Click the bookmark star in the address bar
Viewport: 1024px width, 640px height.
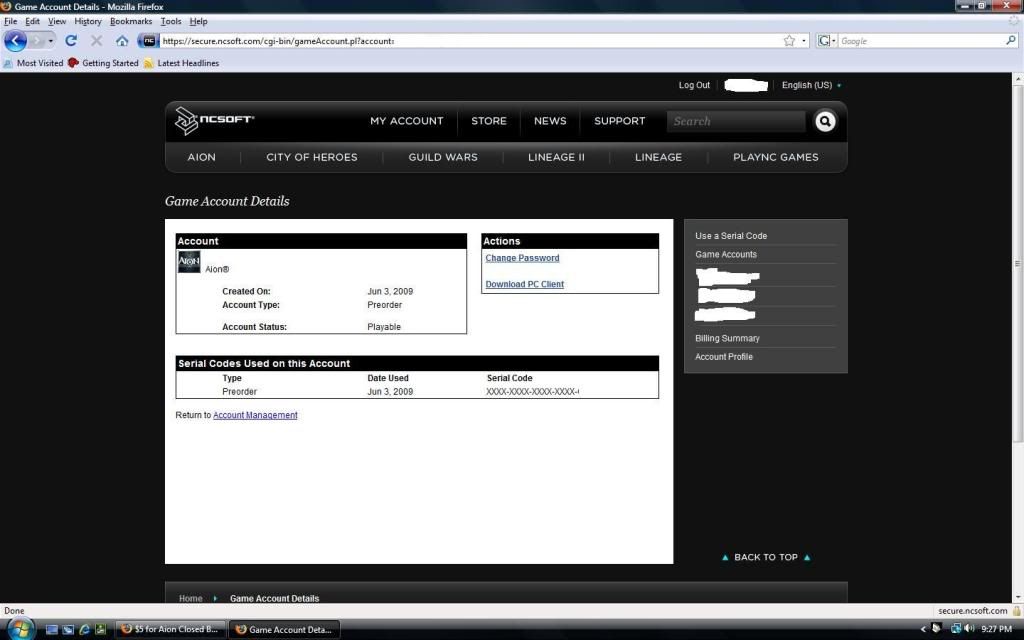click(789, 41)
